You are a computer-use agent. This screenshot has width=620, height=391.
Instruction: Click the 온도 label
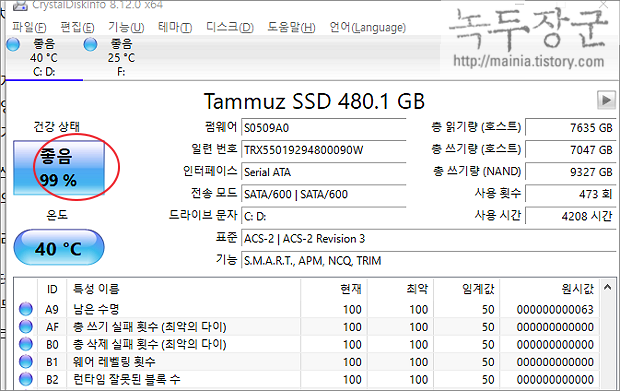point(57,215)
